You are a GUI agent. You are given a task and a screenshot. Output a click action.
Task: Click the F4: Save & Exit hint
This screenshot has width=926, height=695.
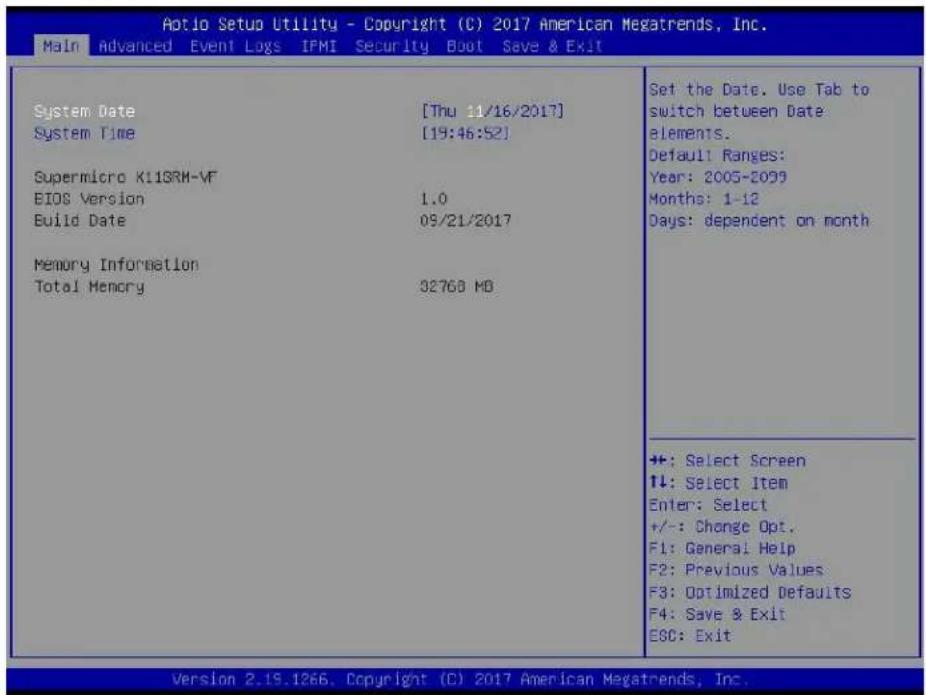718,615
